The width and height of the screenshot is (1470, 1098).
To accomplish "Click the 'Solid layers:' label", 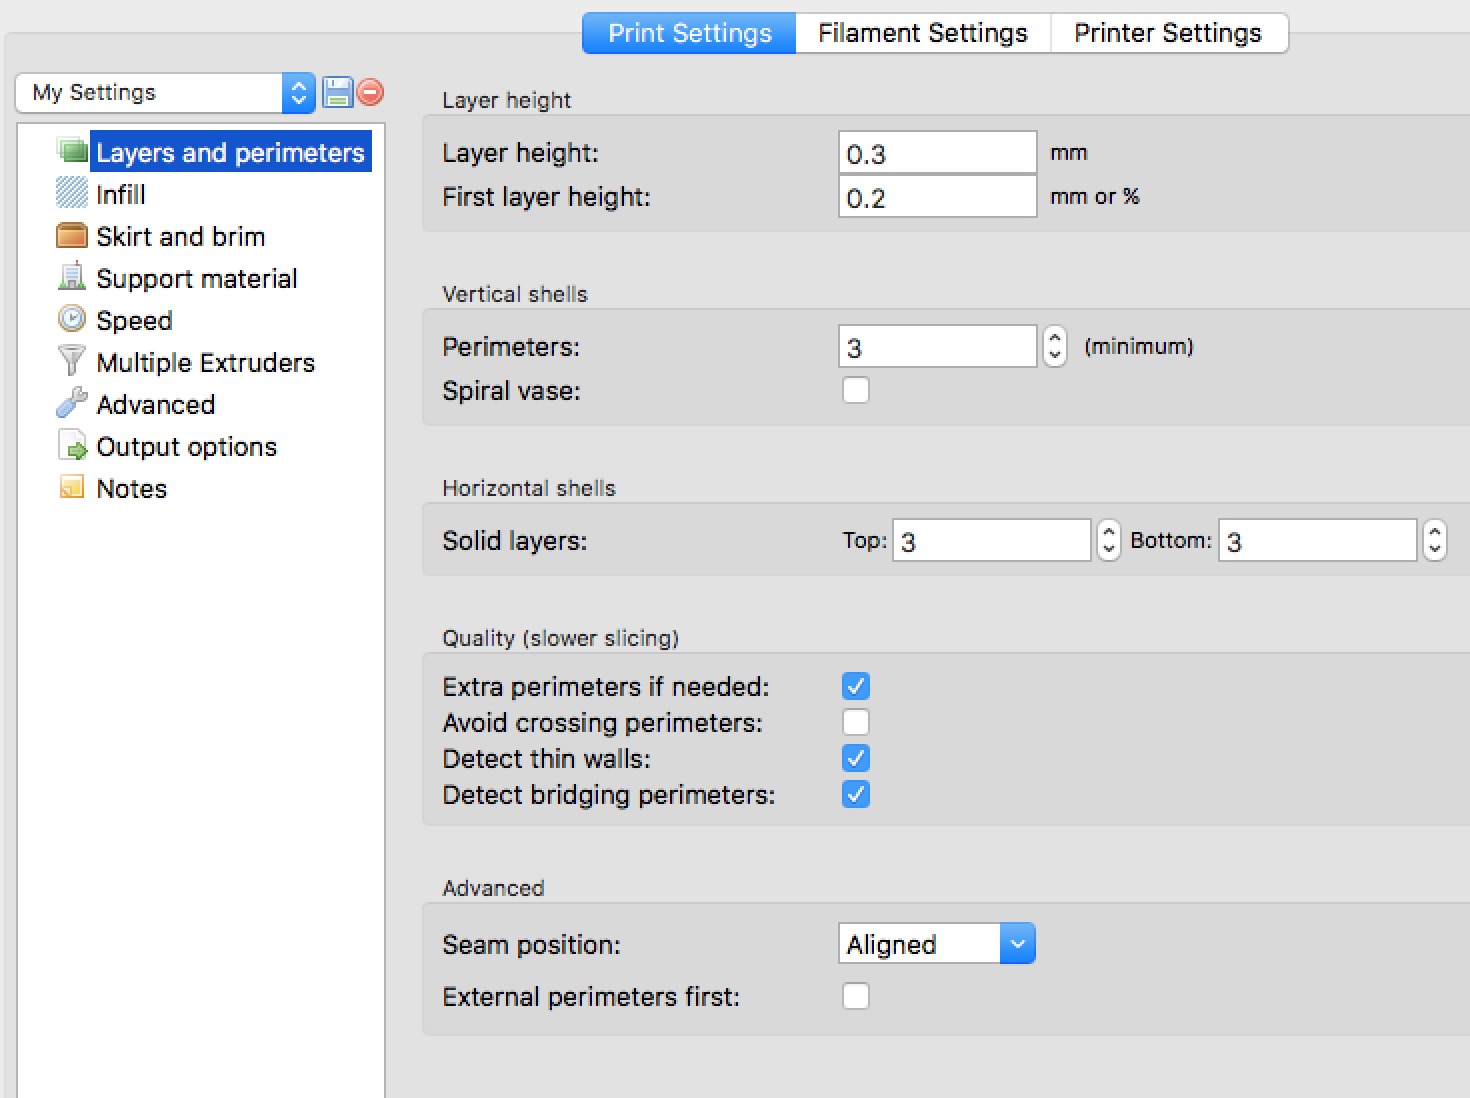I will coord(515,541).
